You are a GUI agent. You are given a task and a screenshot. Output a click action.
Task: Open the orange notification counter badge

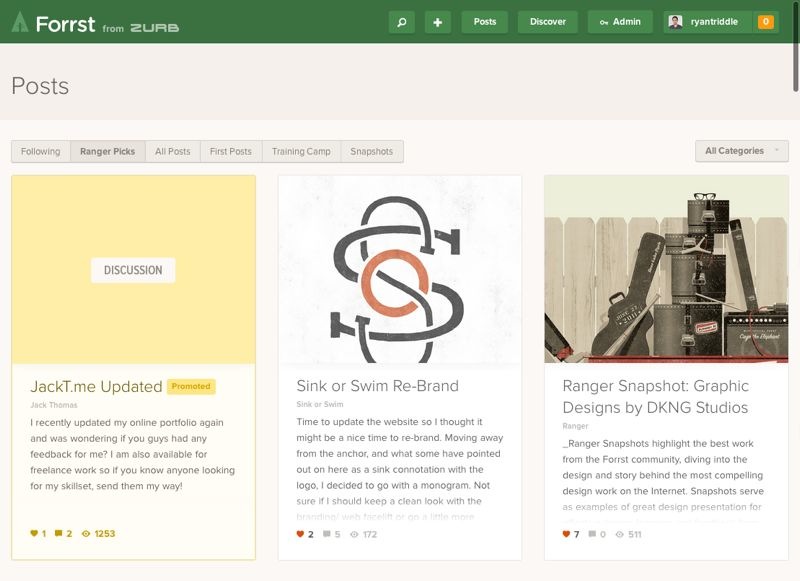point(765,22)
